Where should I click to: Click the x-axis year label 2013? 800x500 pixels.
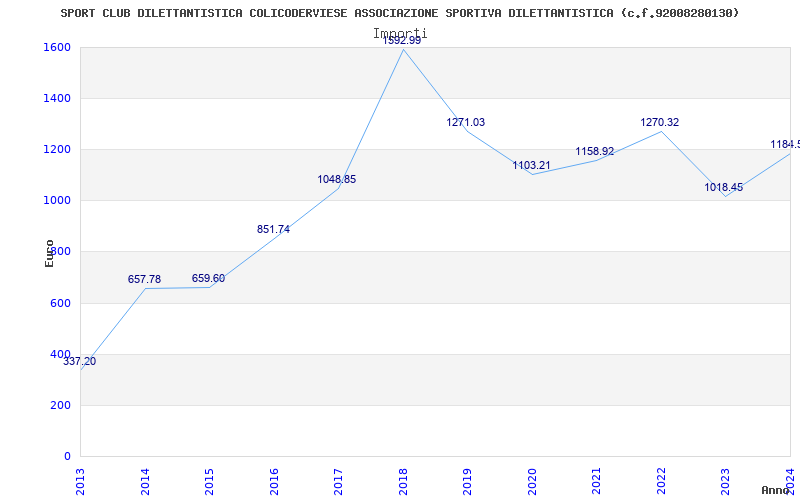pos(81,481)
